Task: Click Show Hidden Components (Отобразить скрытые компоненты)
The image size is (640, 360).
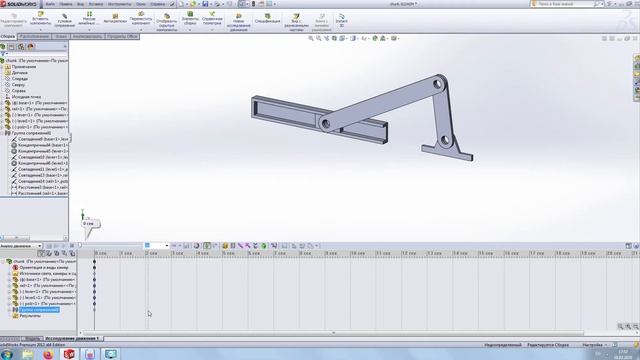Action: [167, 22]
